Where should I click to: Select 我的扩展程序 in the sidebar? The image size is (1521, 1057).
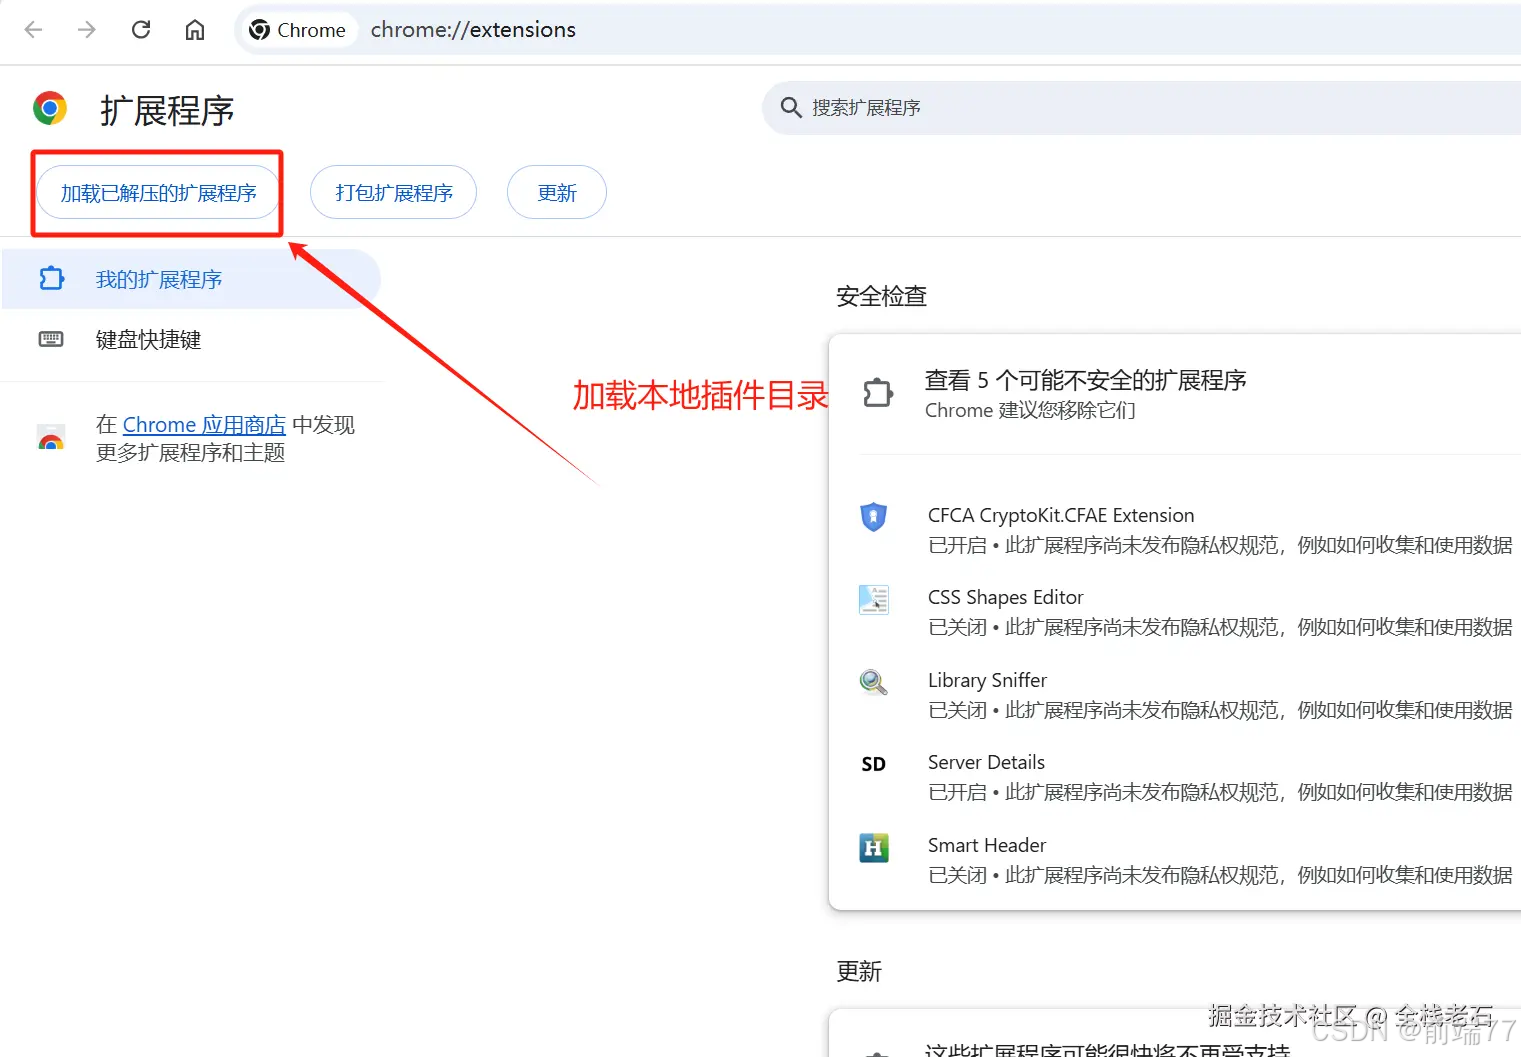coord(191,279)
